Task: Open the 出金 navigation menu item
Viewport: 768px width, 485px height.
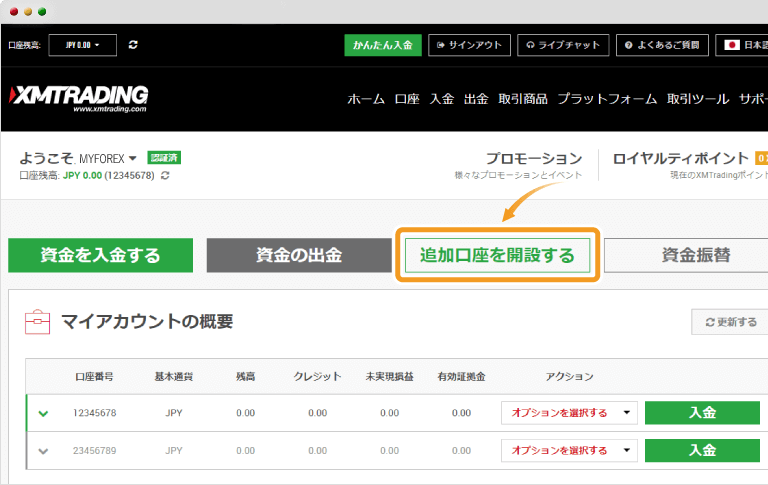Action: pyautogui.click(x=476, y=99)
